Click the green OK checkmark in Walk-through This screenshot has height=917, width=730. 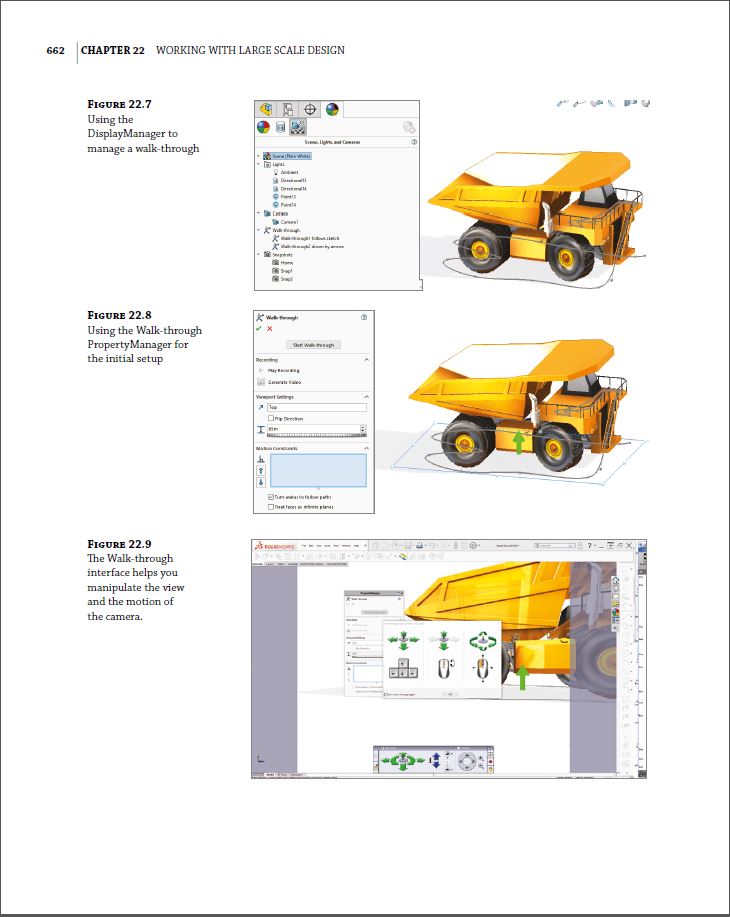click(x=260, y=328)
